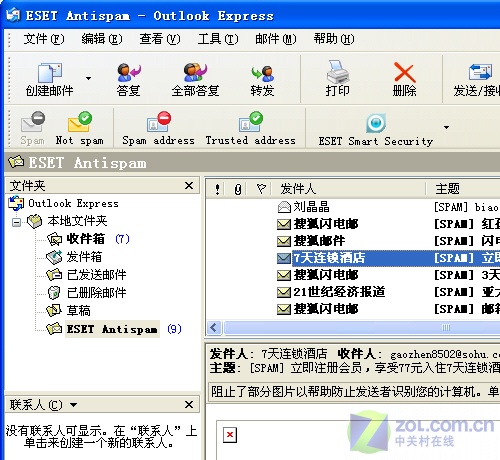Click the opened-envelope icon beside 刘晶晶

point(284,207)
